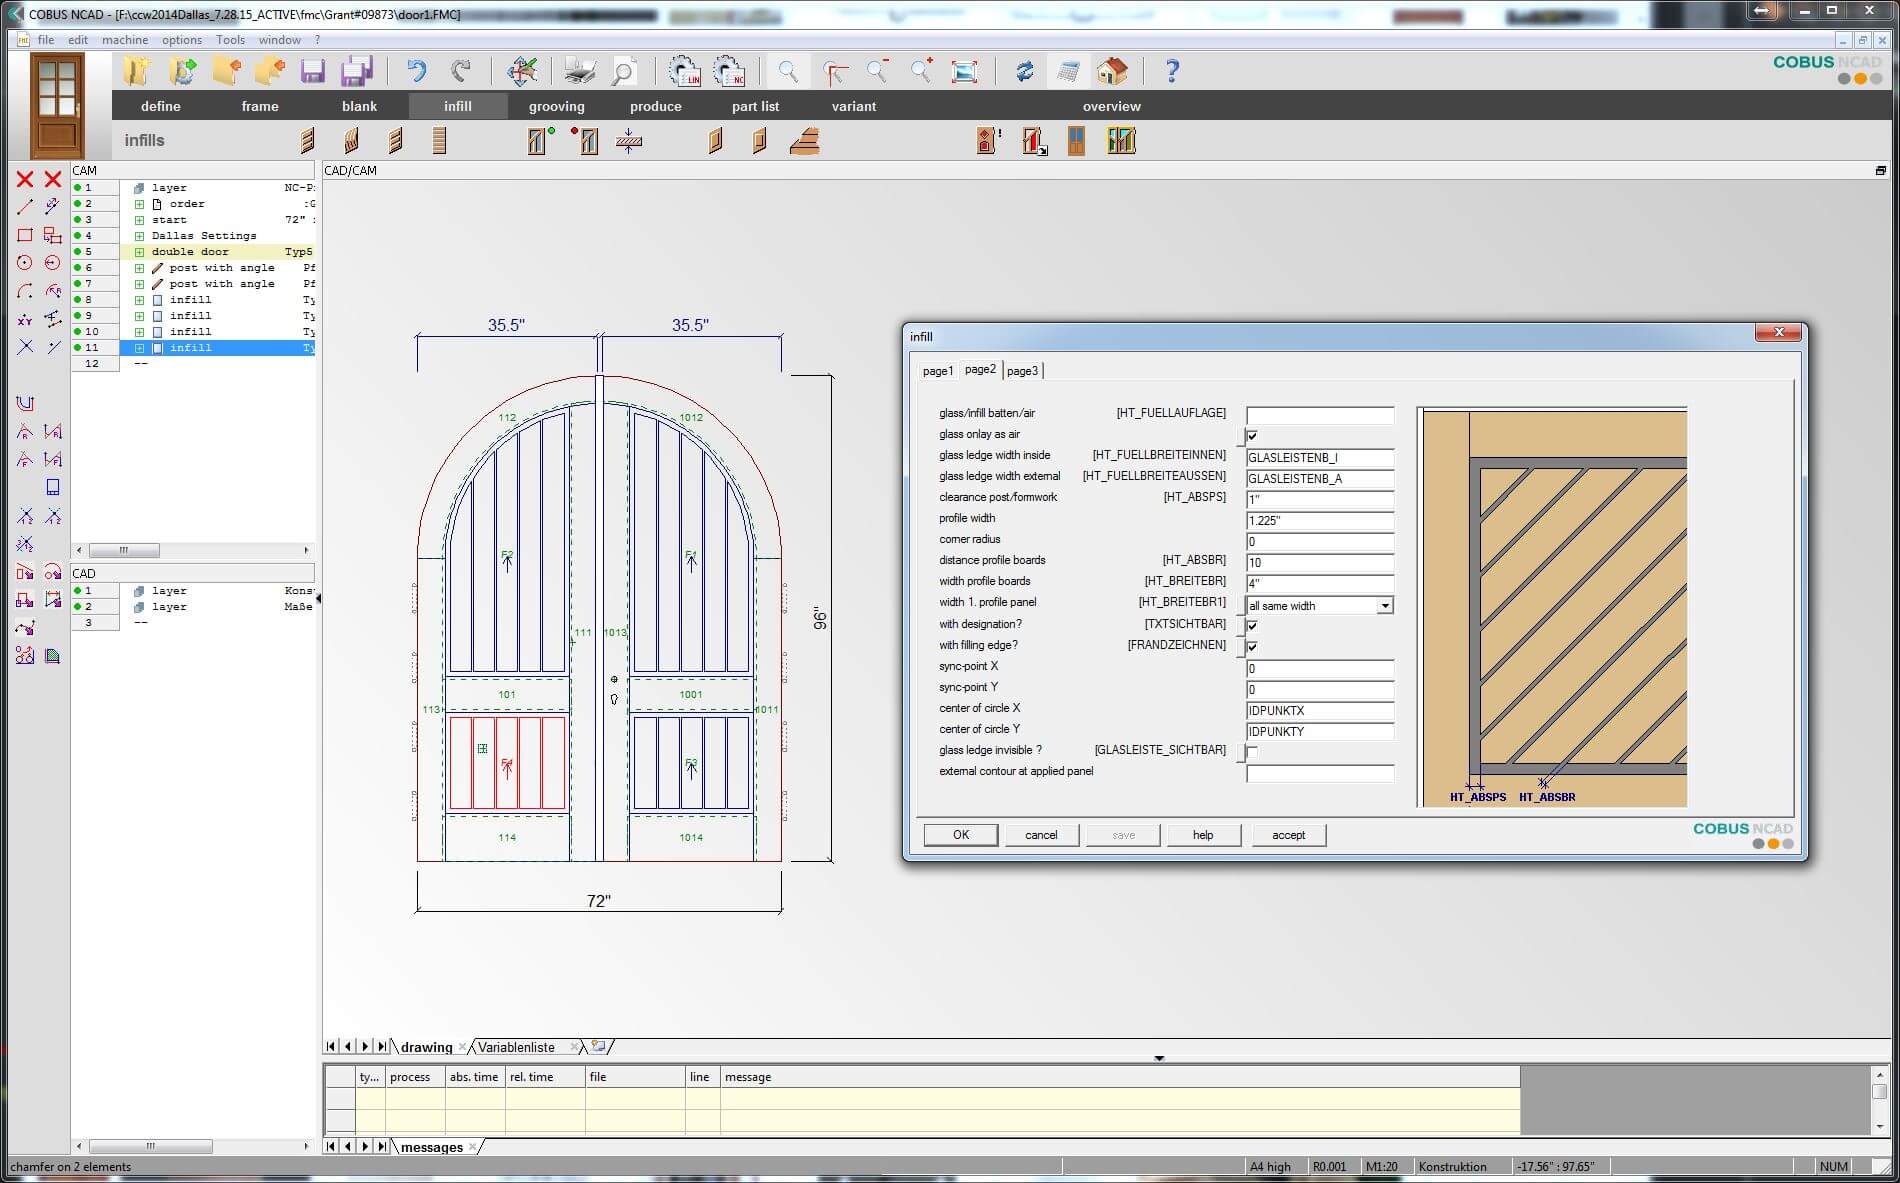The width and height of the screenshot is (1900, 1183).
Task: Disable the with designation checkbox
Action: point(1252,625)
